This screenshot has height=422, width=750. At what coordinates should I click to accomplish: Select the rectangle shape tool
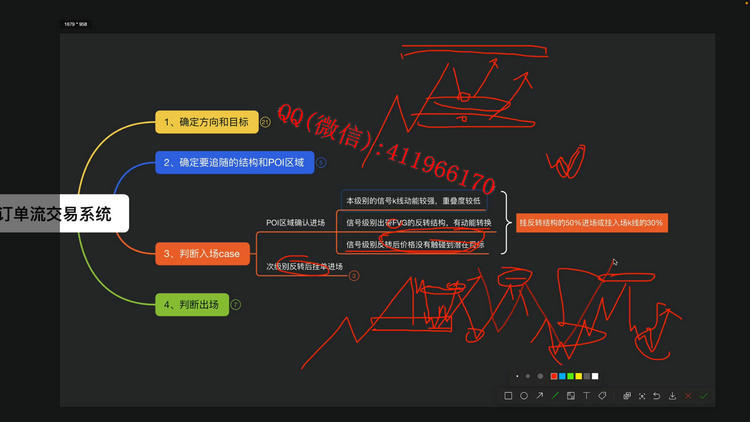click(508, 396)
